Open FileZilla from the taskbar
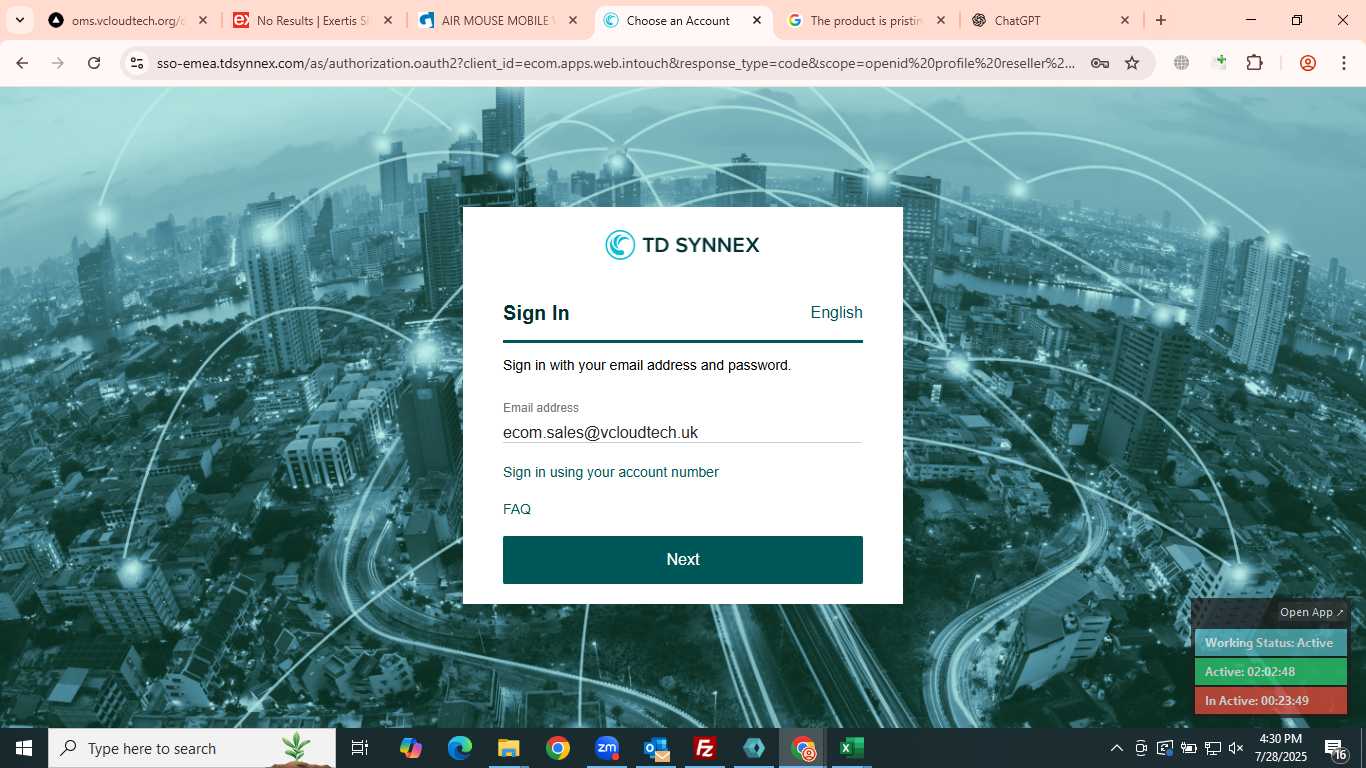Image resolution: width=1366 pixels, height=768 pixels. [705, 748]
